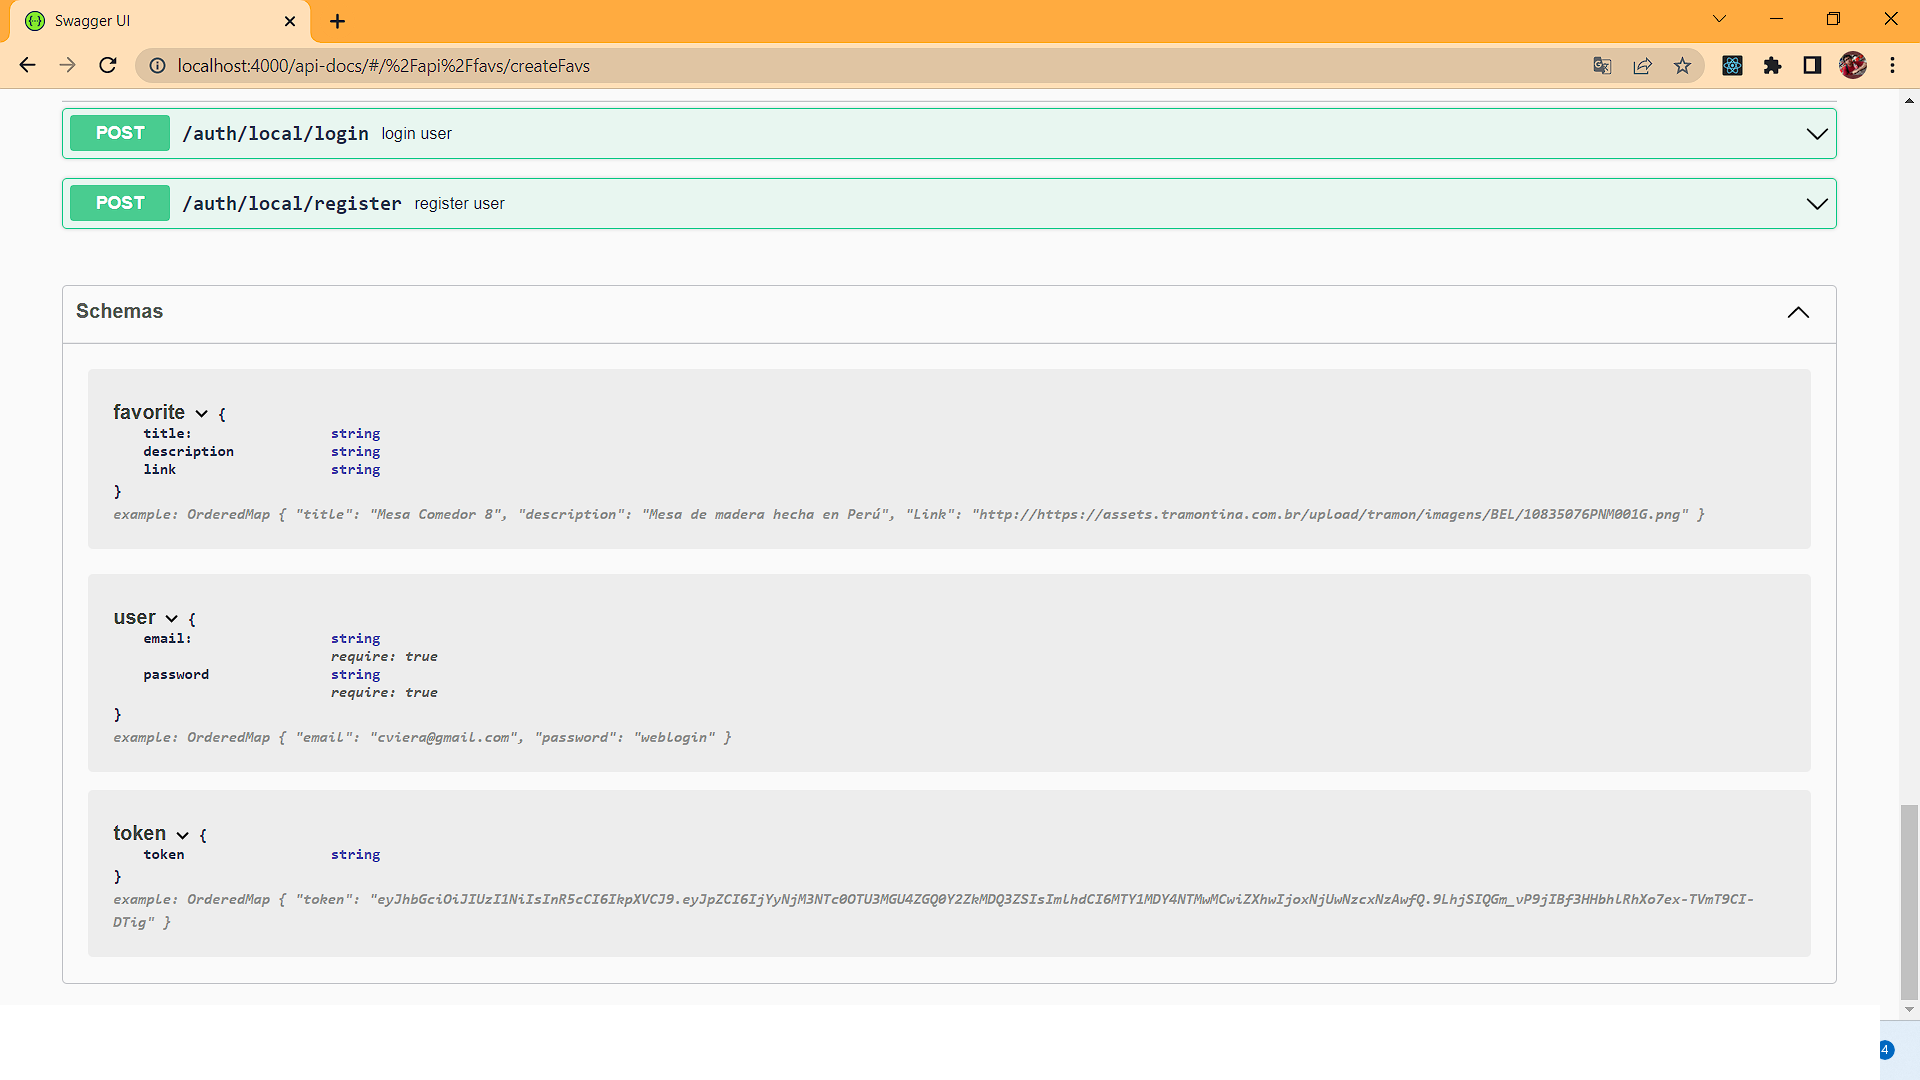Open the Google Translate page icon
This screenshot has height=1080, width=1920.
1602,66
